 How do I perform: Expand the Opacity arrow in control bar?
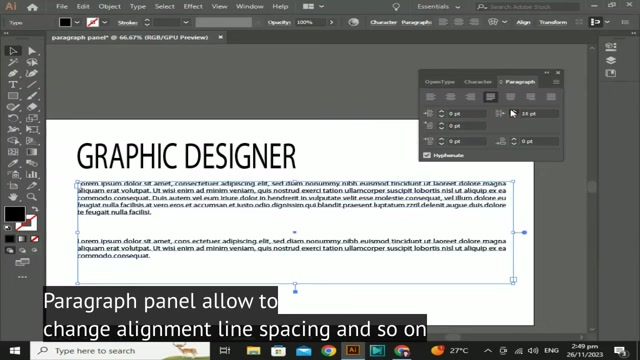click(x=331, y=22)
